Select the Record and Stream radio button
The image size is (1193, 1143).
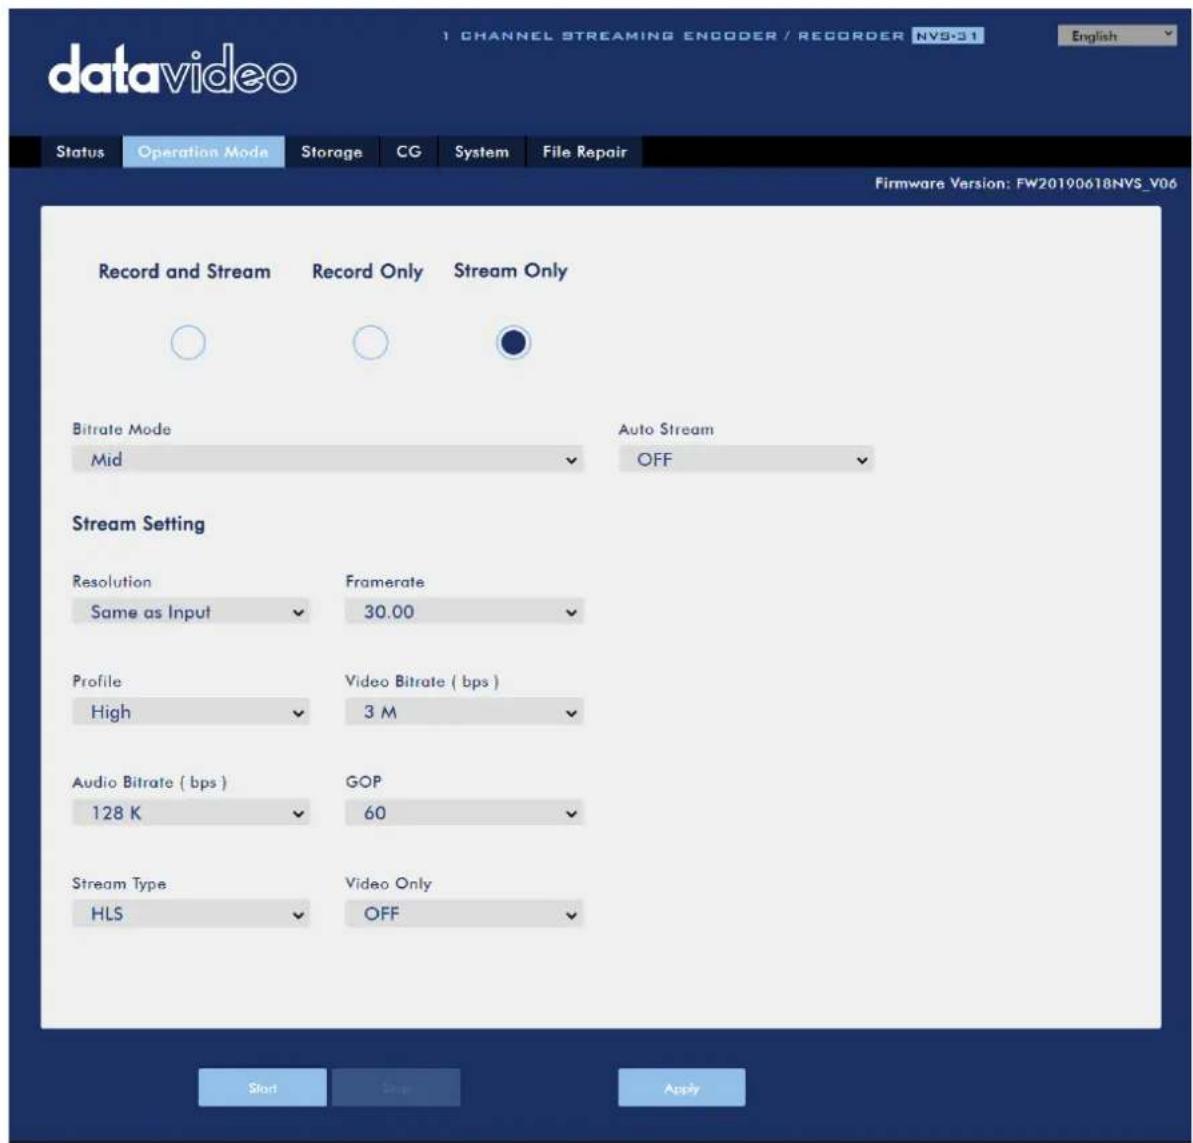[188, 342]
